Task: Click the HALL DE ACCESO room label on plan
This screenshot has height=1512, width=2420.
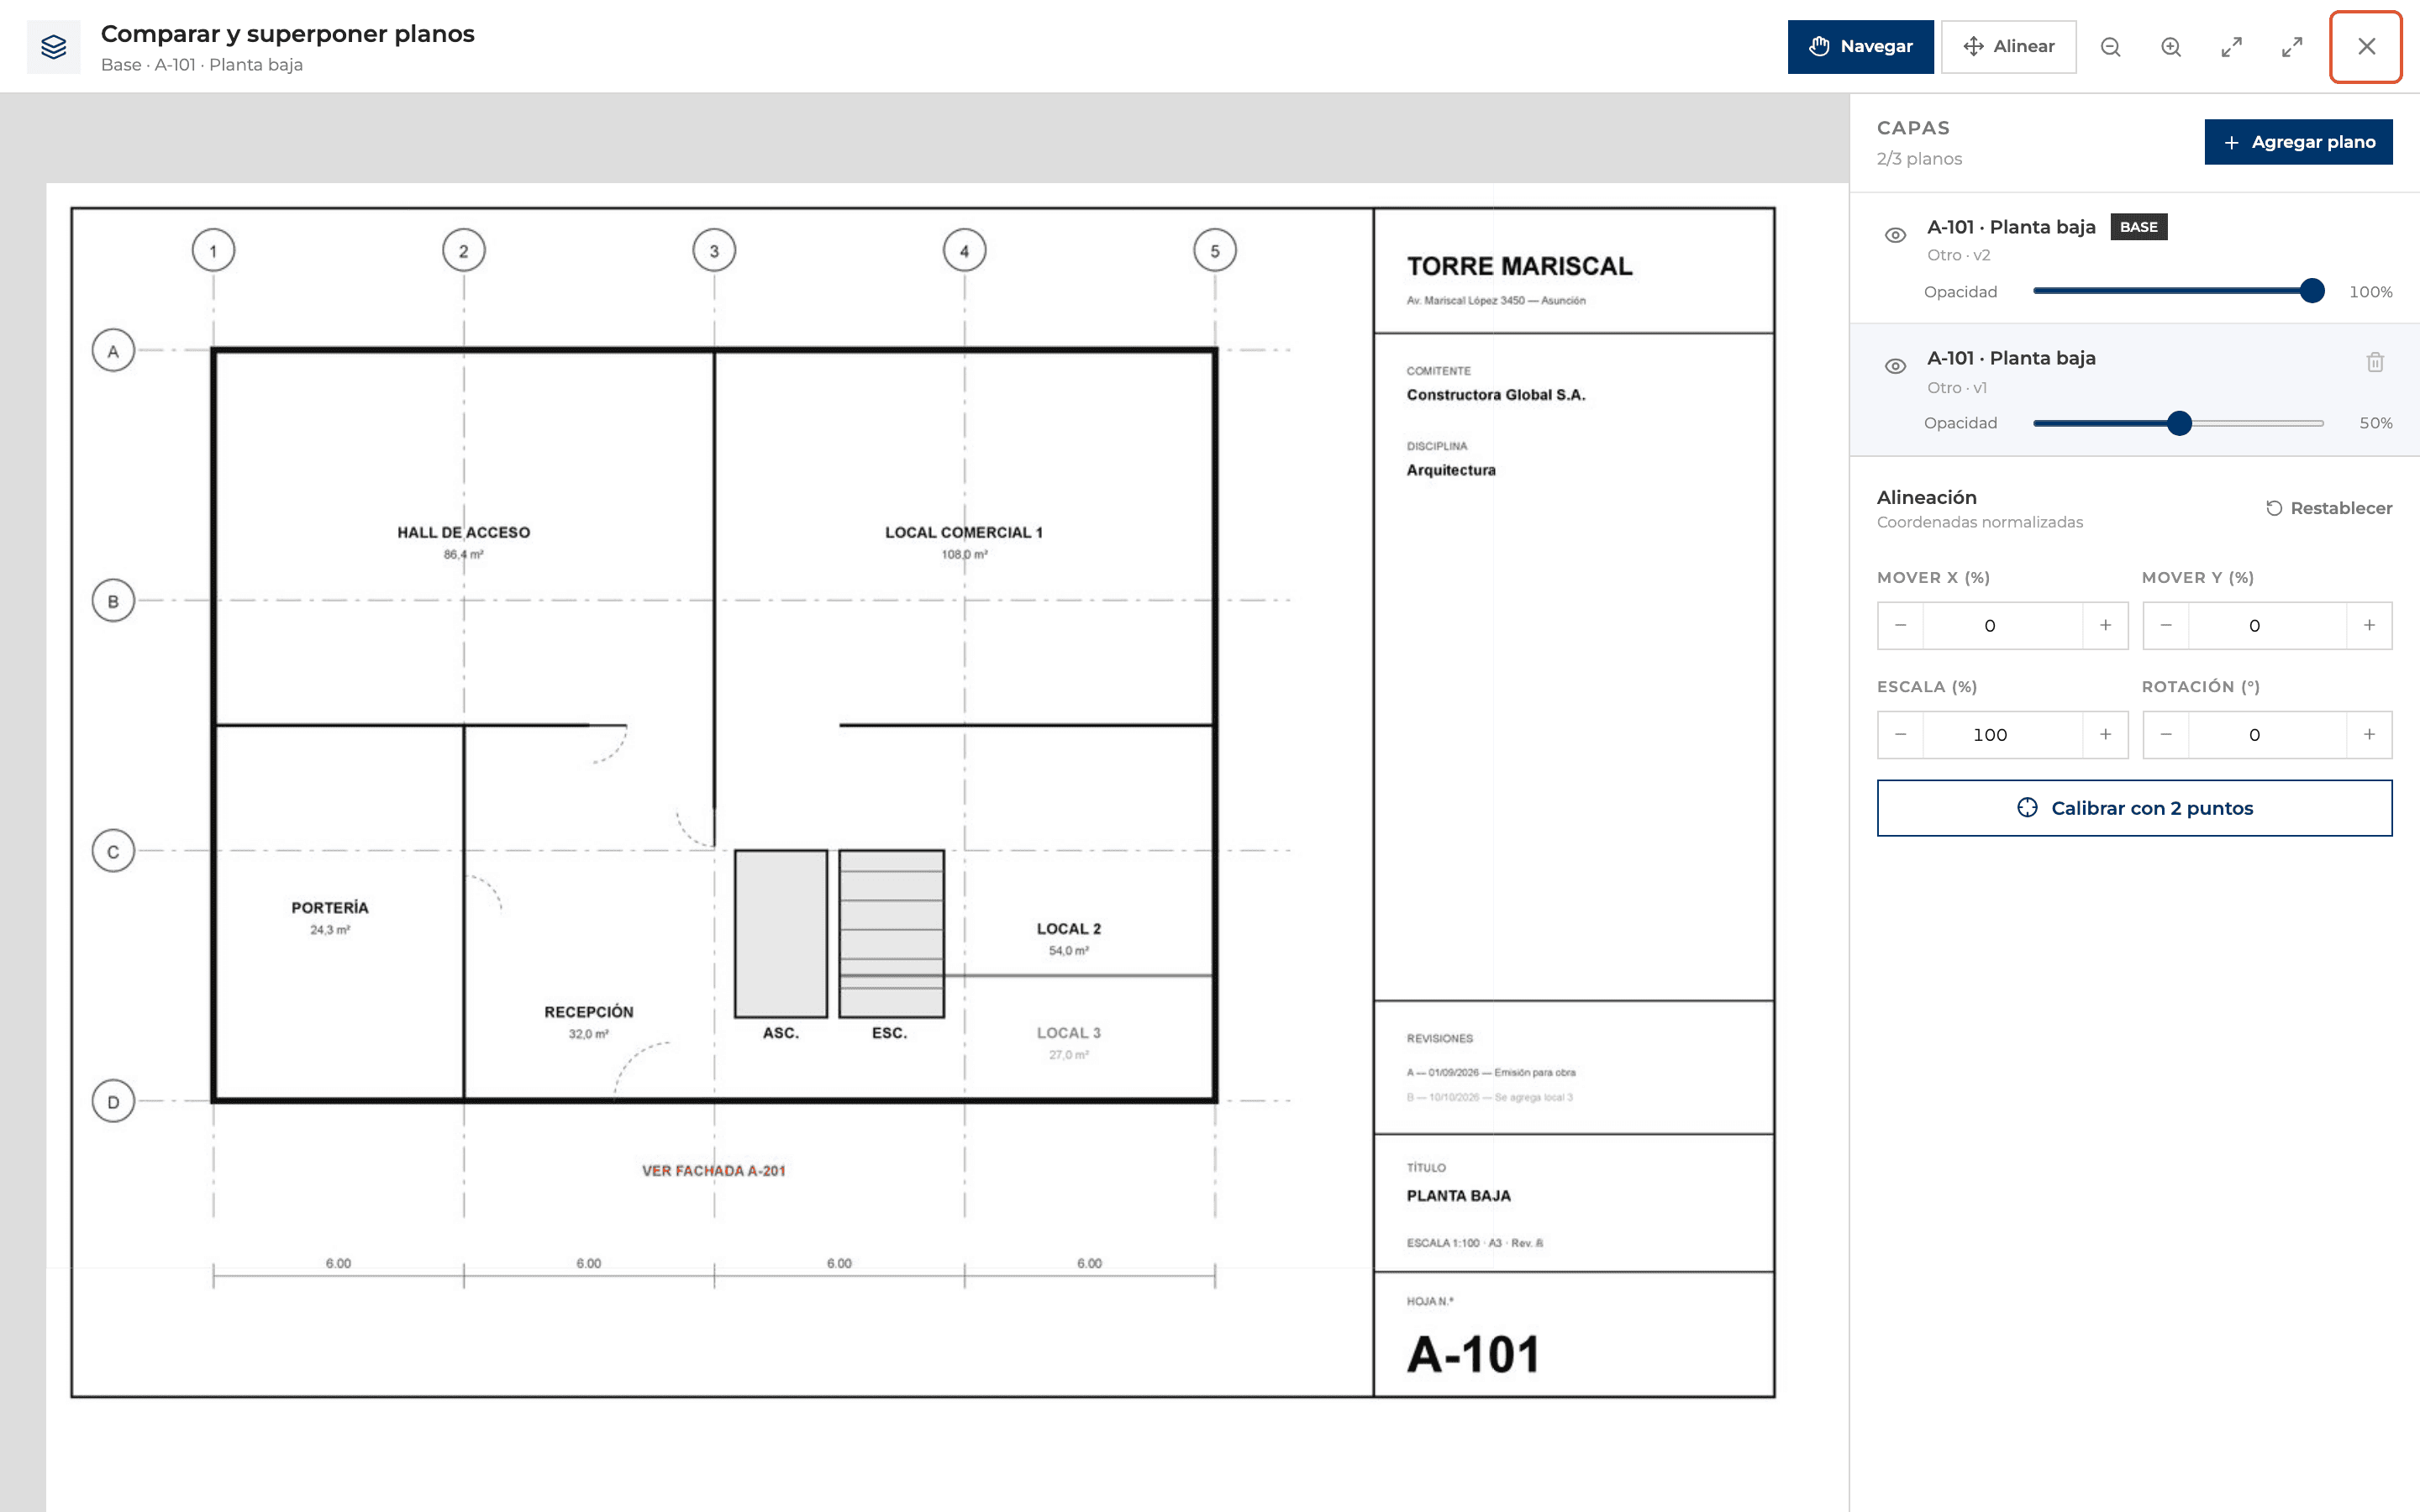Action: click(463, 532)
